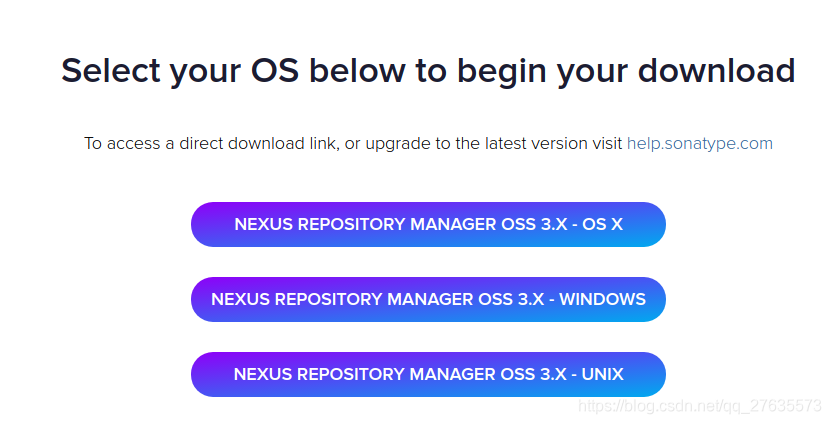
Task: Click the word 'download' in the heading
Action: pyautogui.click(x=716, y=70)
